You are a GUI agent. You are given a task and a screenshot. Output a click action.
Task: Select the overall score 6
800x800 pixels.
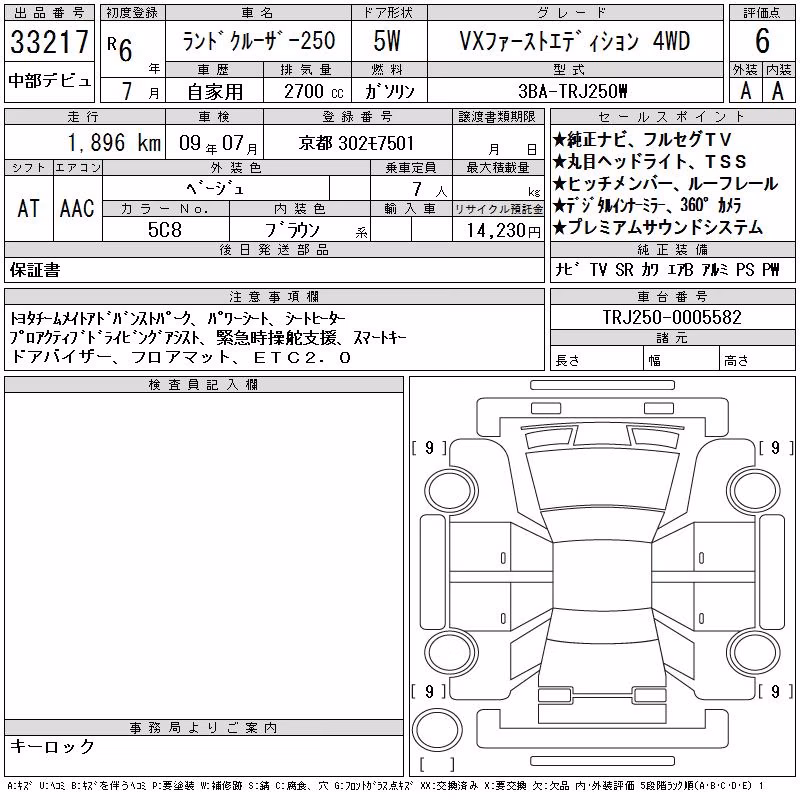762,41
